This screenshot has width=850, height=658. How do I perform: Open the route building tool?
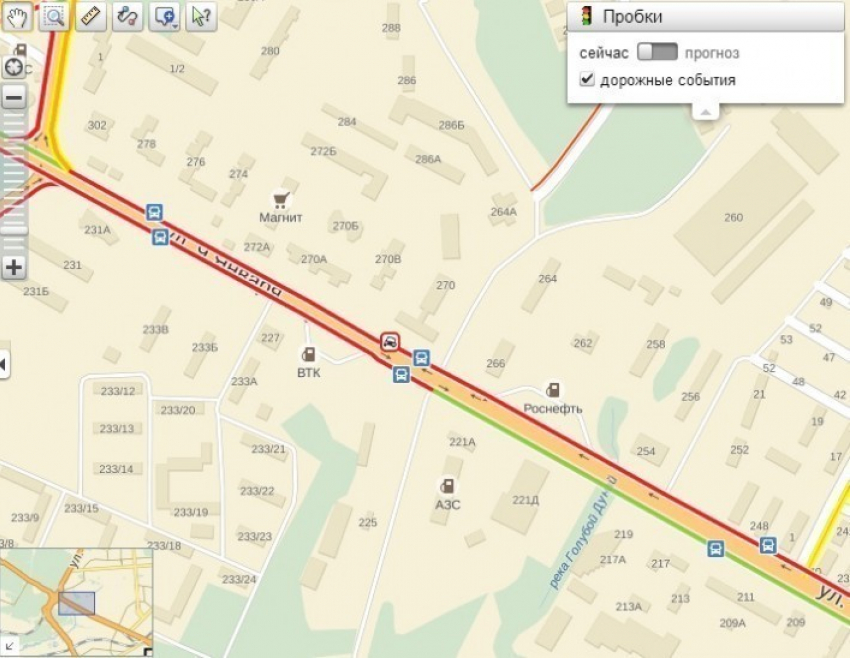[x=127, y=16]
